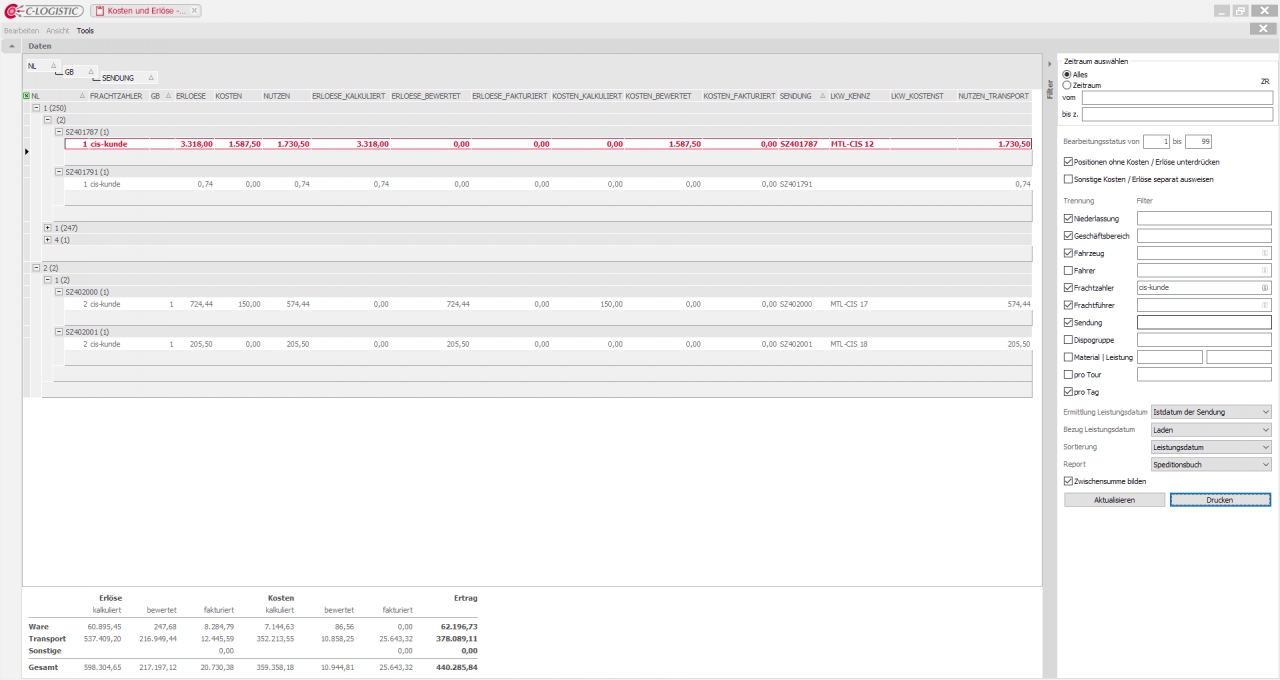Sort by NUTZEN column header
Image resolution: width=1280 pixels, height=680 pixels.
[x=286, y=96]
